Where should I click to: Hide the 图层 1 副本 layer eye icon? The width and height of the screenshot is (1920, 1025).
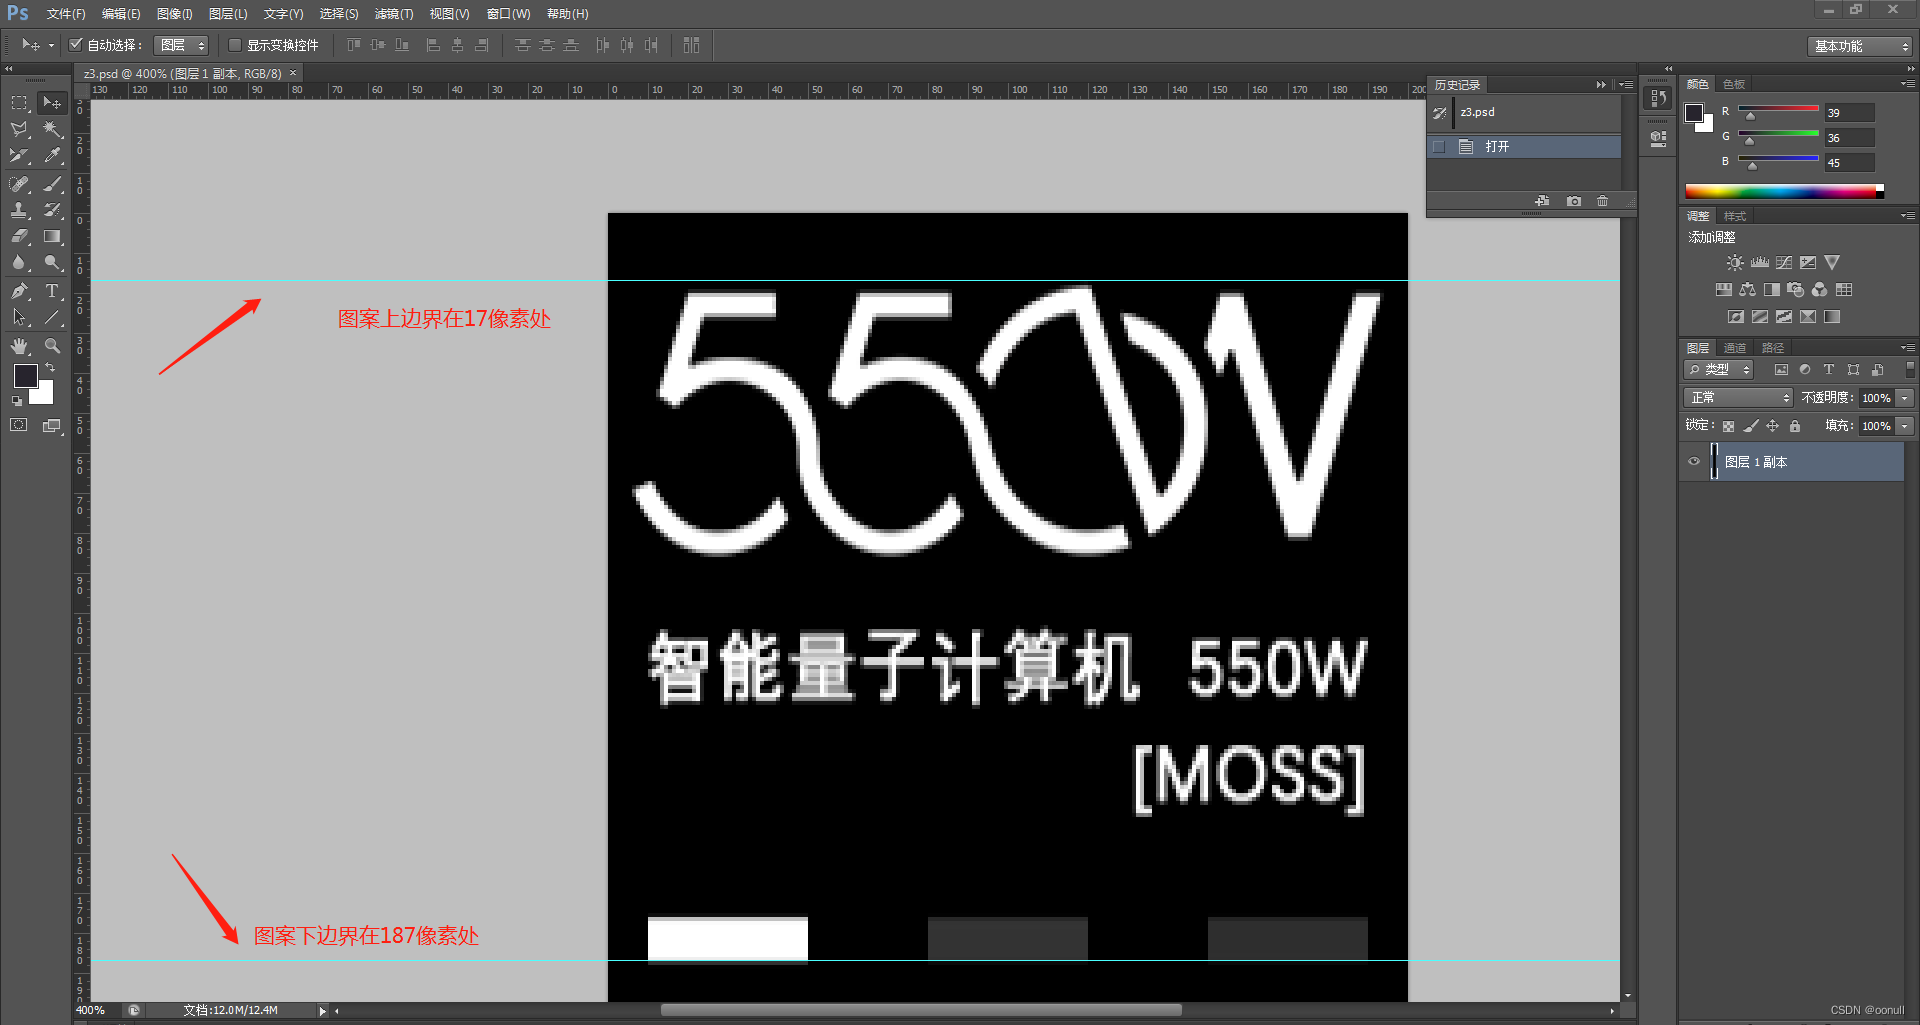[x=1694, y=462]
